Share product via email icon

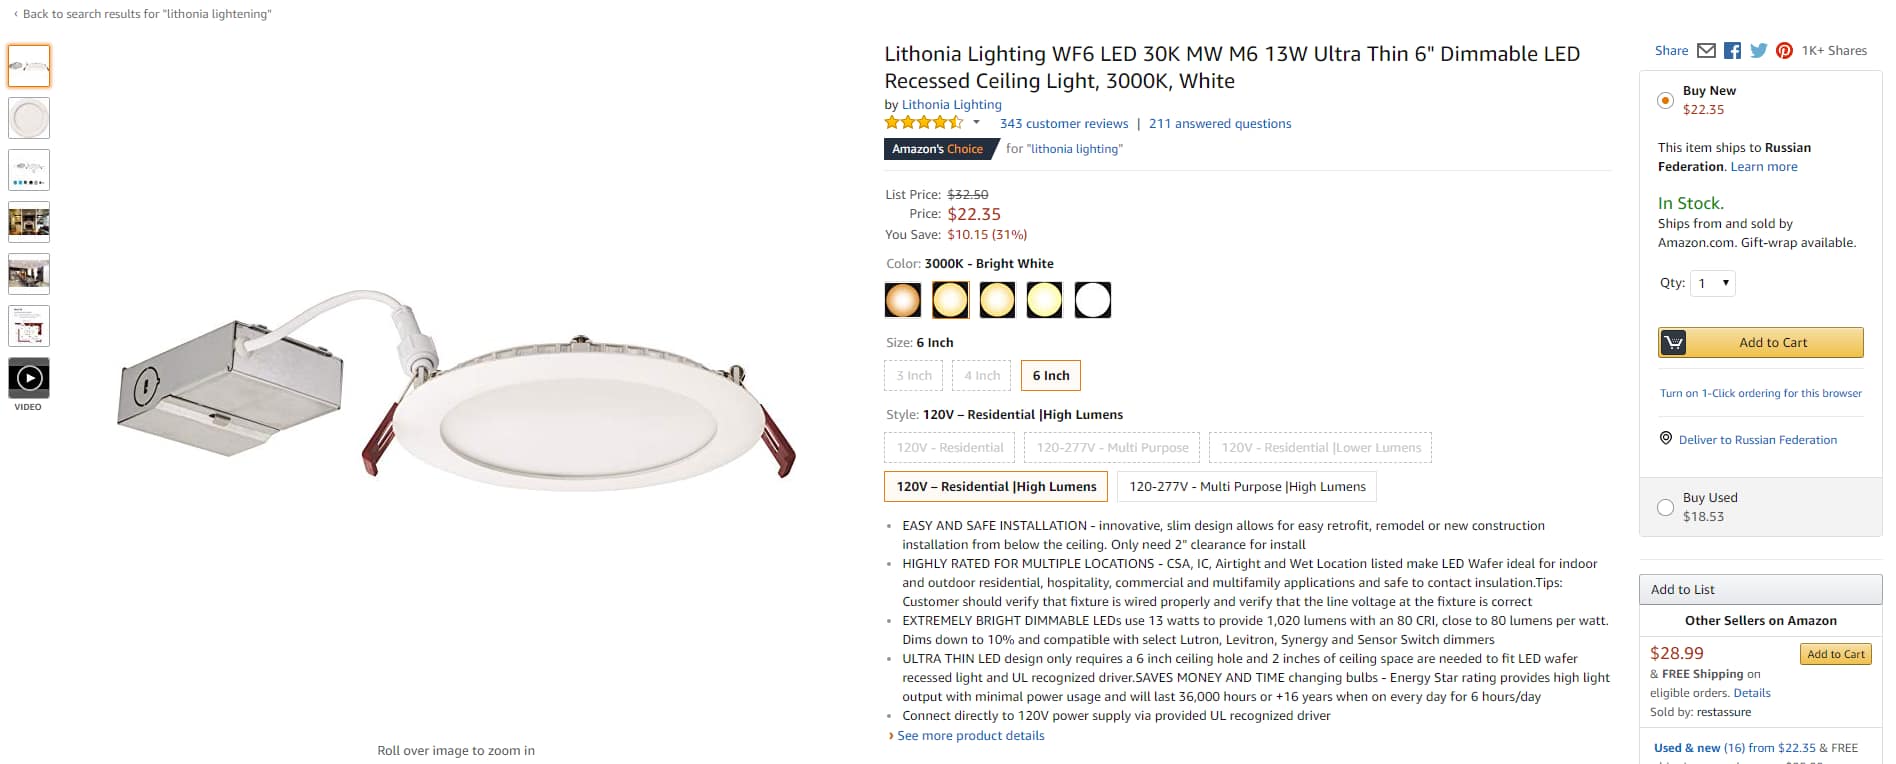click(1706, 51)
